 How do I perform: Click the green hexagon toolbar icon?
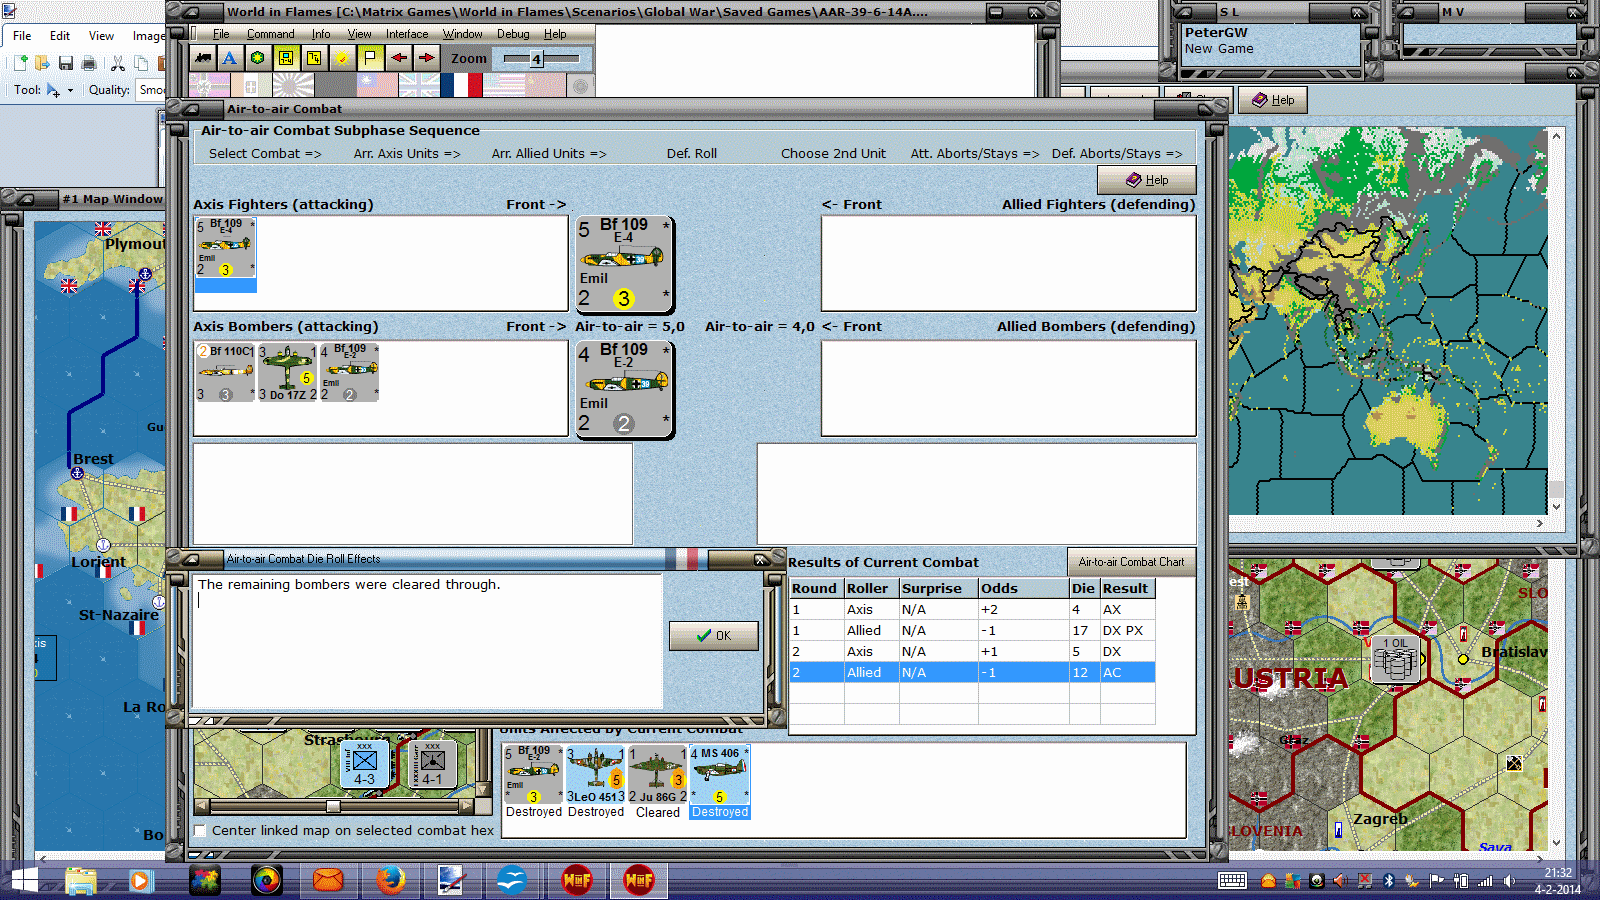(258, 58)
